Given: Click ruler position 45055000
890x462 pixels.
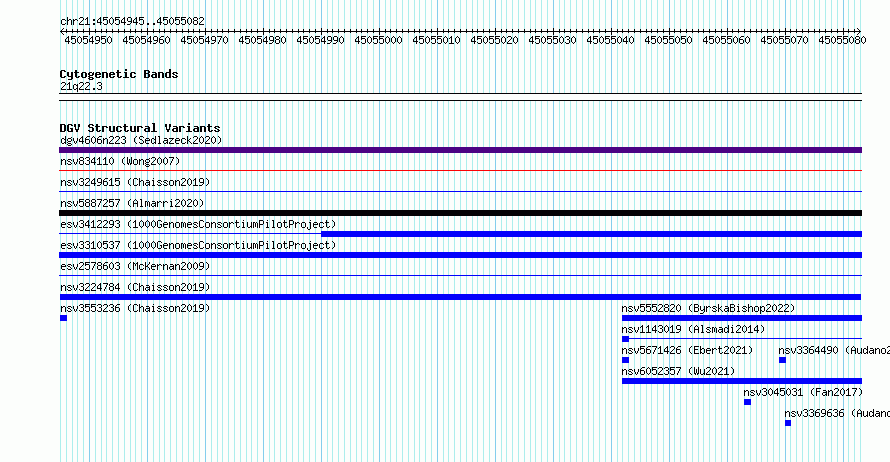Looking at the screenshot, I should [x=379, y=40].
